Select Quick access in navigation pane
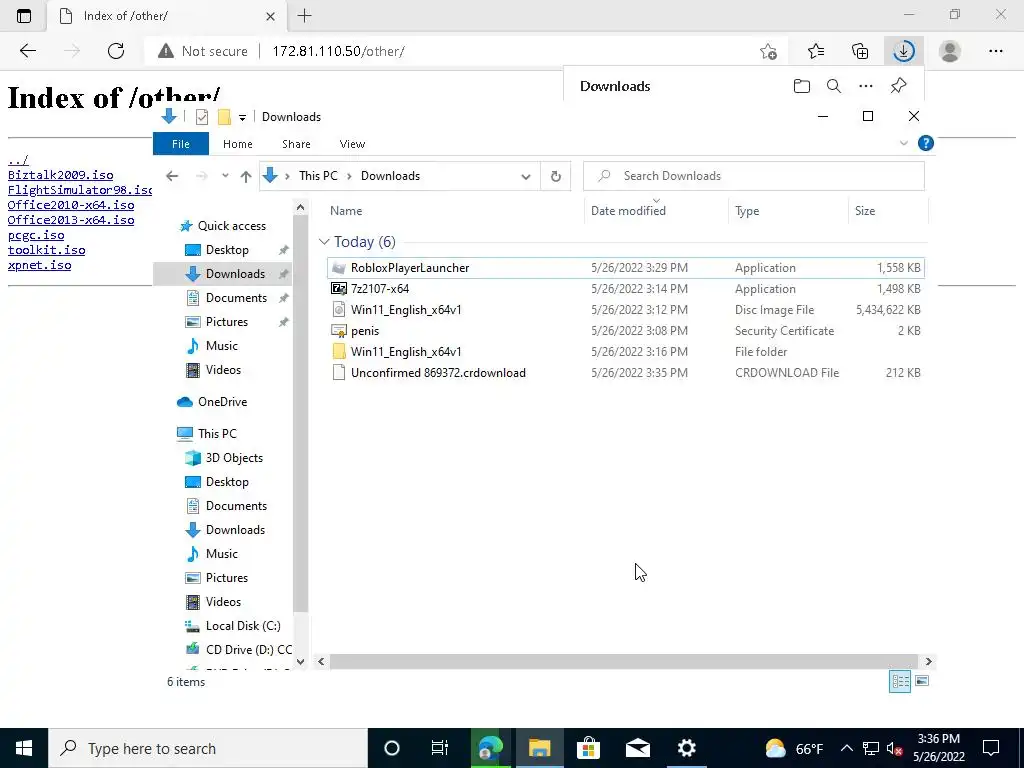This screenshot has height=768, width=1024. point(232,226)
